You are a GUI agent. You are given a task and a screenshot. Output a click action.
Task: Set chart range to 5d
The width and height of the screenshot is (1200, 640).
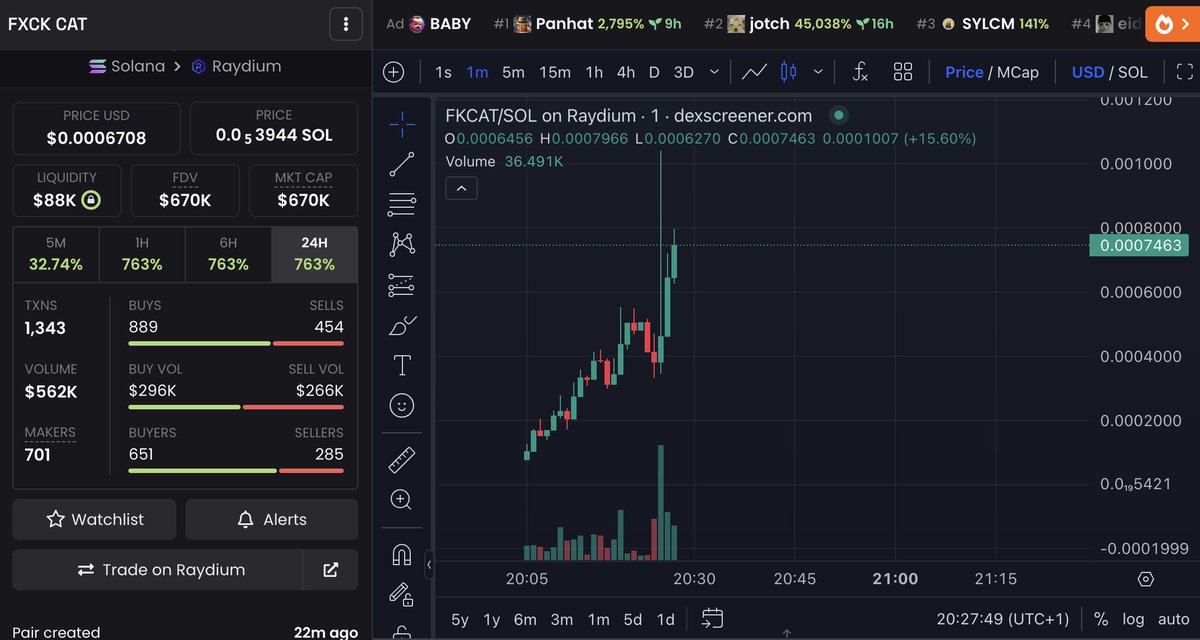point(633,619)
